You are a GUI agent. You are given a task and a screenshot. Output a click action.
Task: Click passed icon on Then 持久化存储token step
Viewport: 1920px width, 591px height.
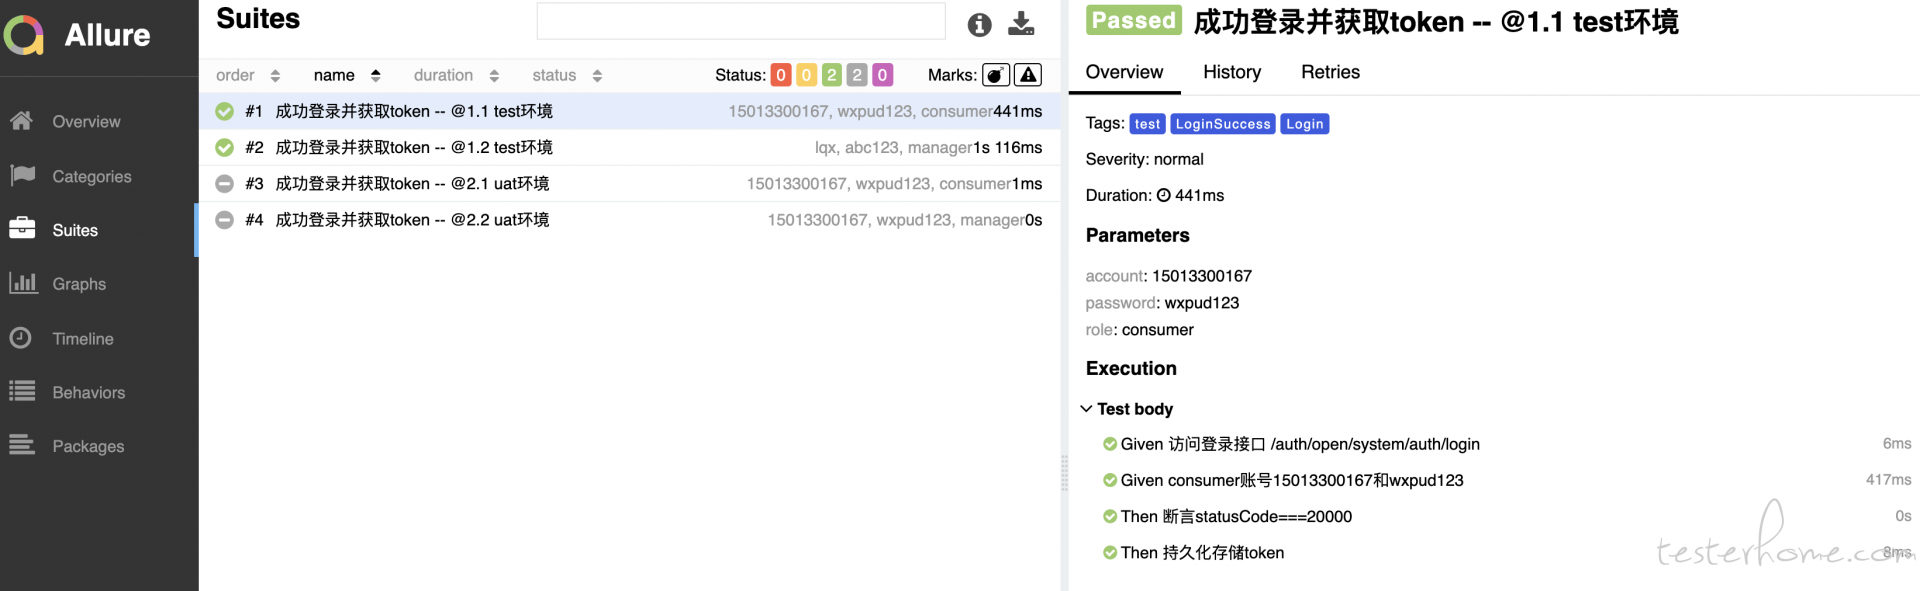pyautogui.click(x=1110, y=552)
